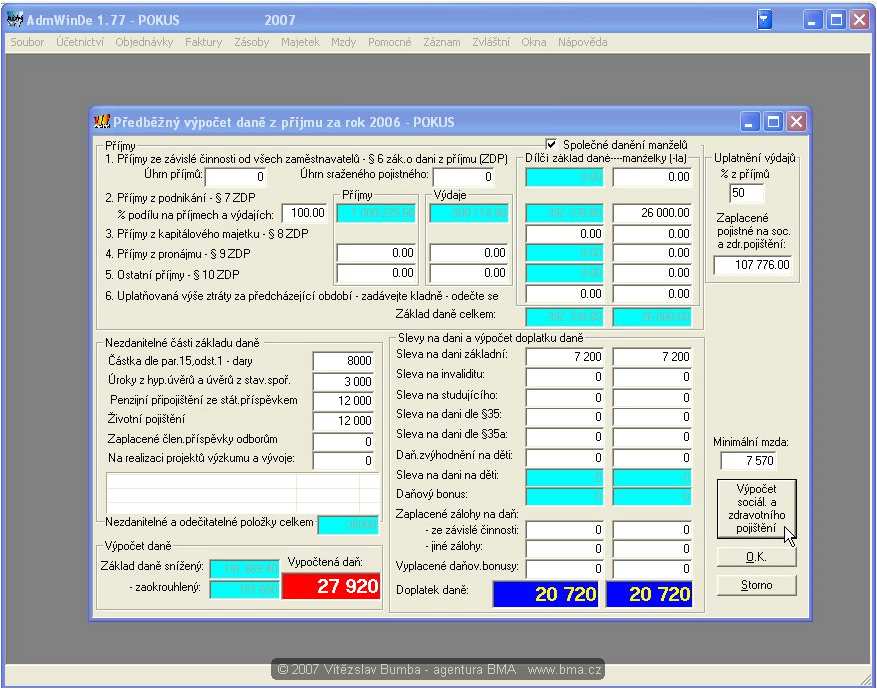Open the Objednávky menu

point(144,42)
